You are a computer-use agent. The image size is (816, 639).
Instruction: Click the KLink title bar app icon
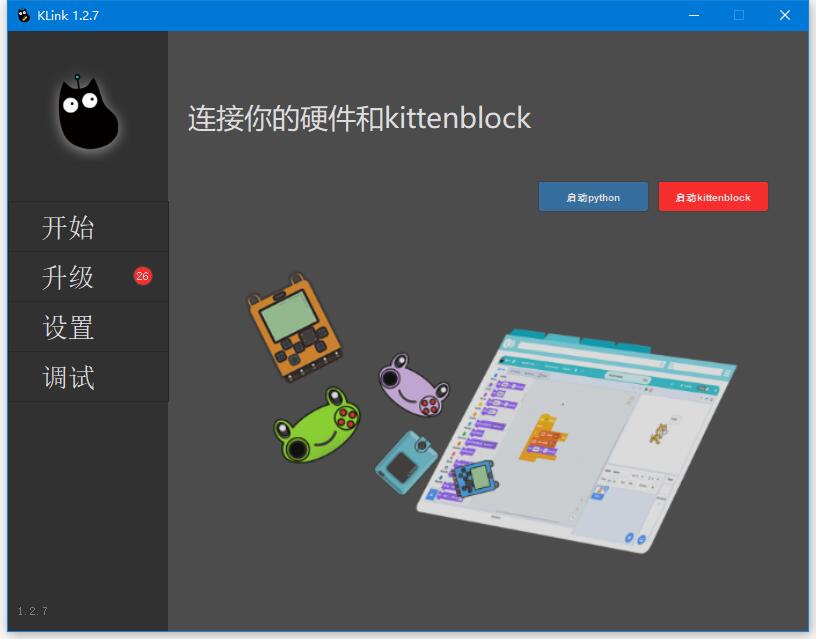(23, 16)
